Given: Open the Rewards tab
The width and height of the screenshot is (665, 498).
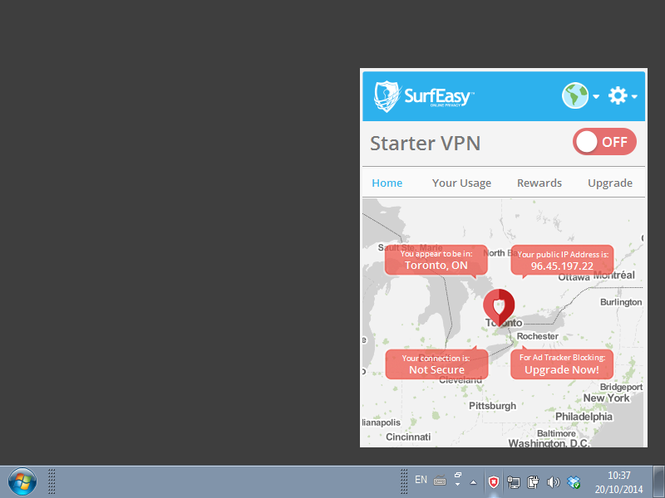Looking at the screenshot, I should coord(539,183).
